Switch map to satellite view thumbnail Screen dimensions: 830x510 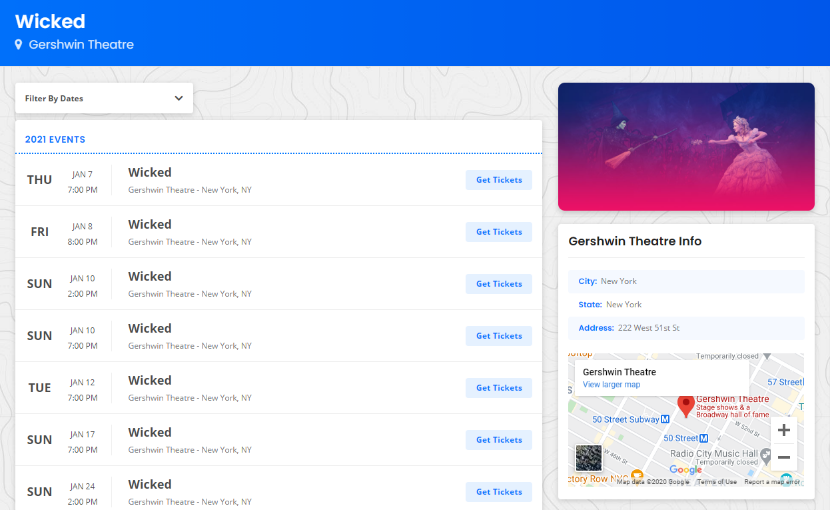pos(589,458)
